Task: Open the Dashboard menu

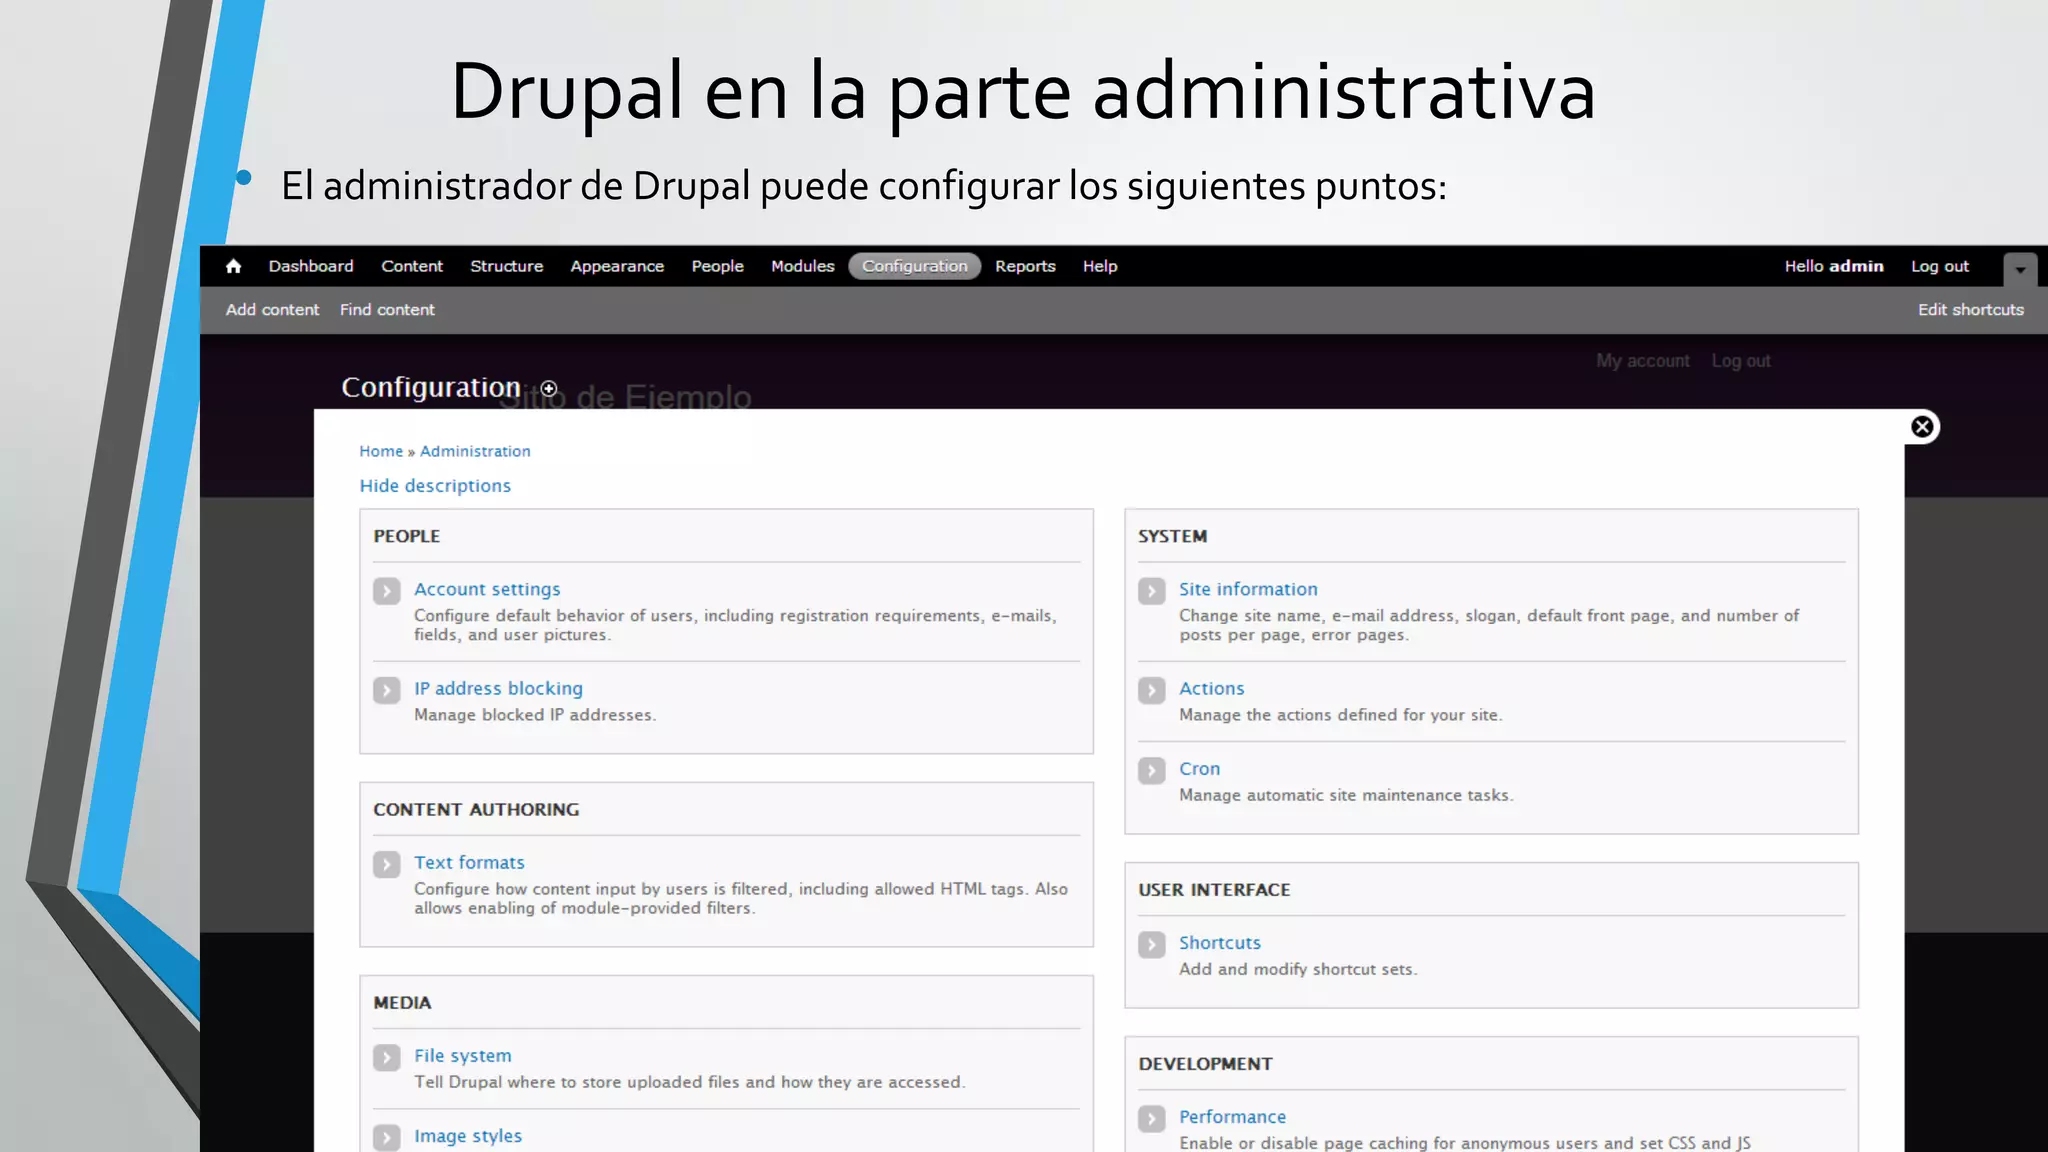Action: pyautogui.click(x=311, y=266)
